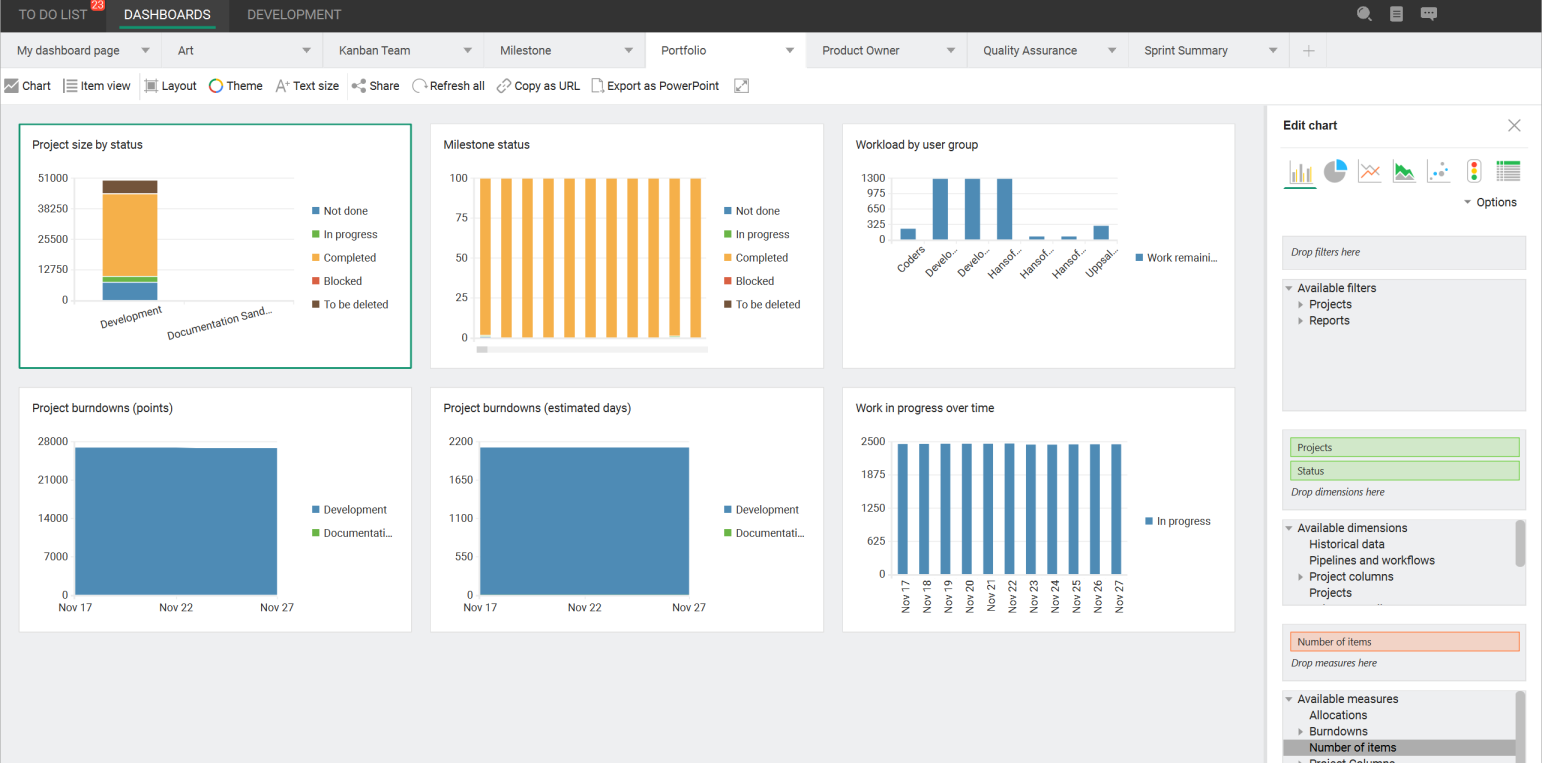The width and height of the screenshot is (1542, 763).
Task: Select the traffic light chart type icon
Action: click(1474, 171)
